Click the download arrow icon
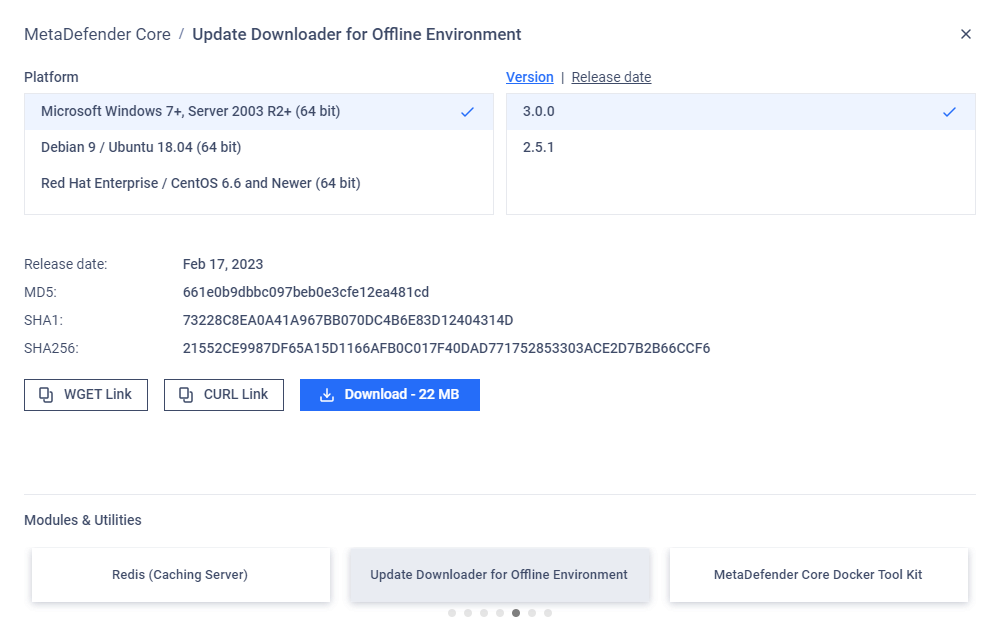 327,395
